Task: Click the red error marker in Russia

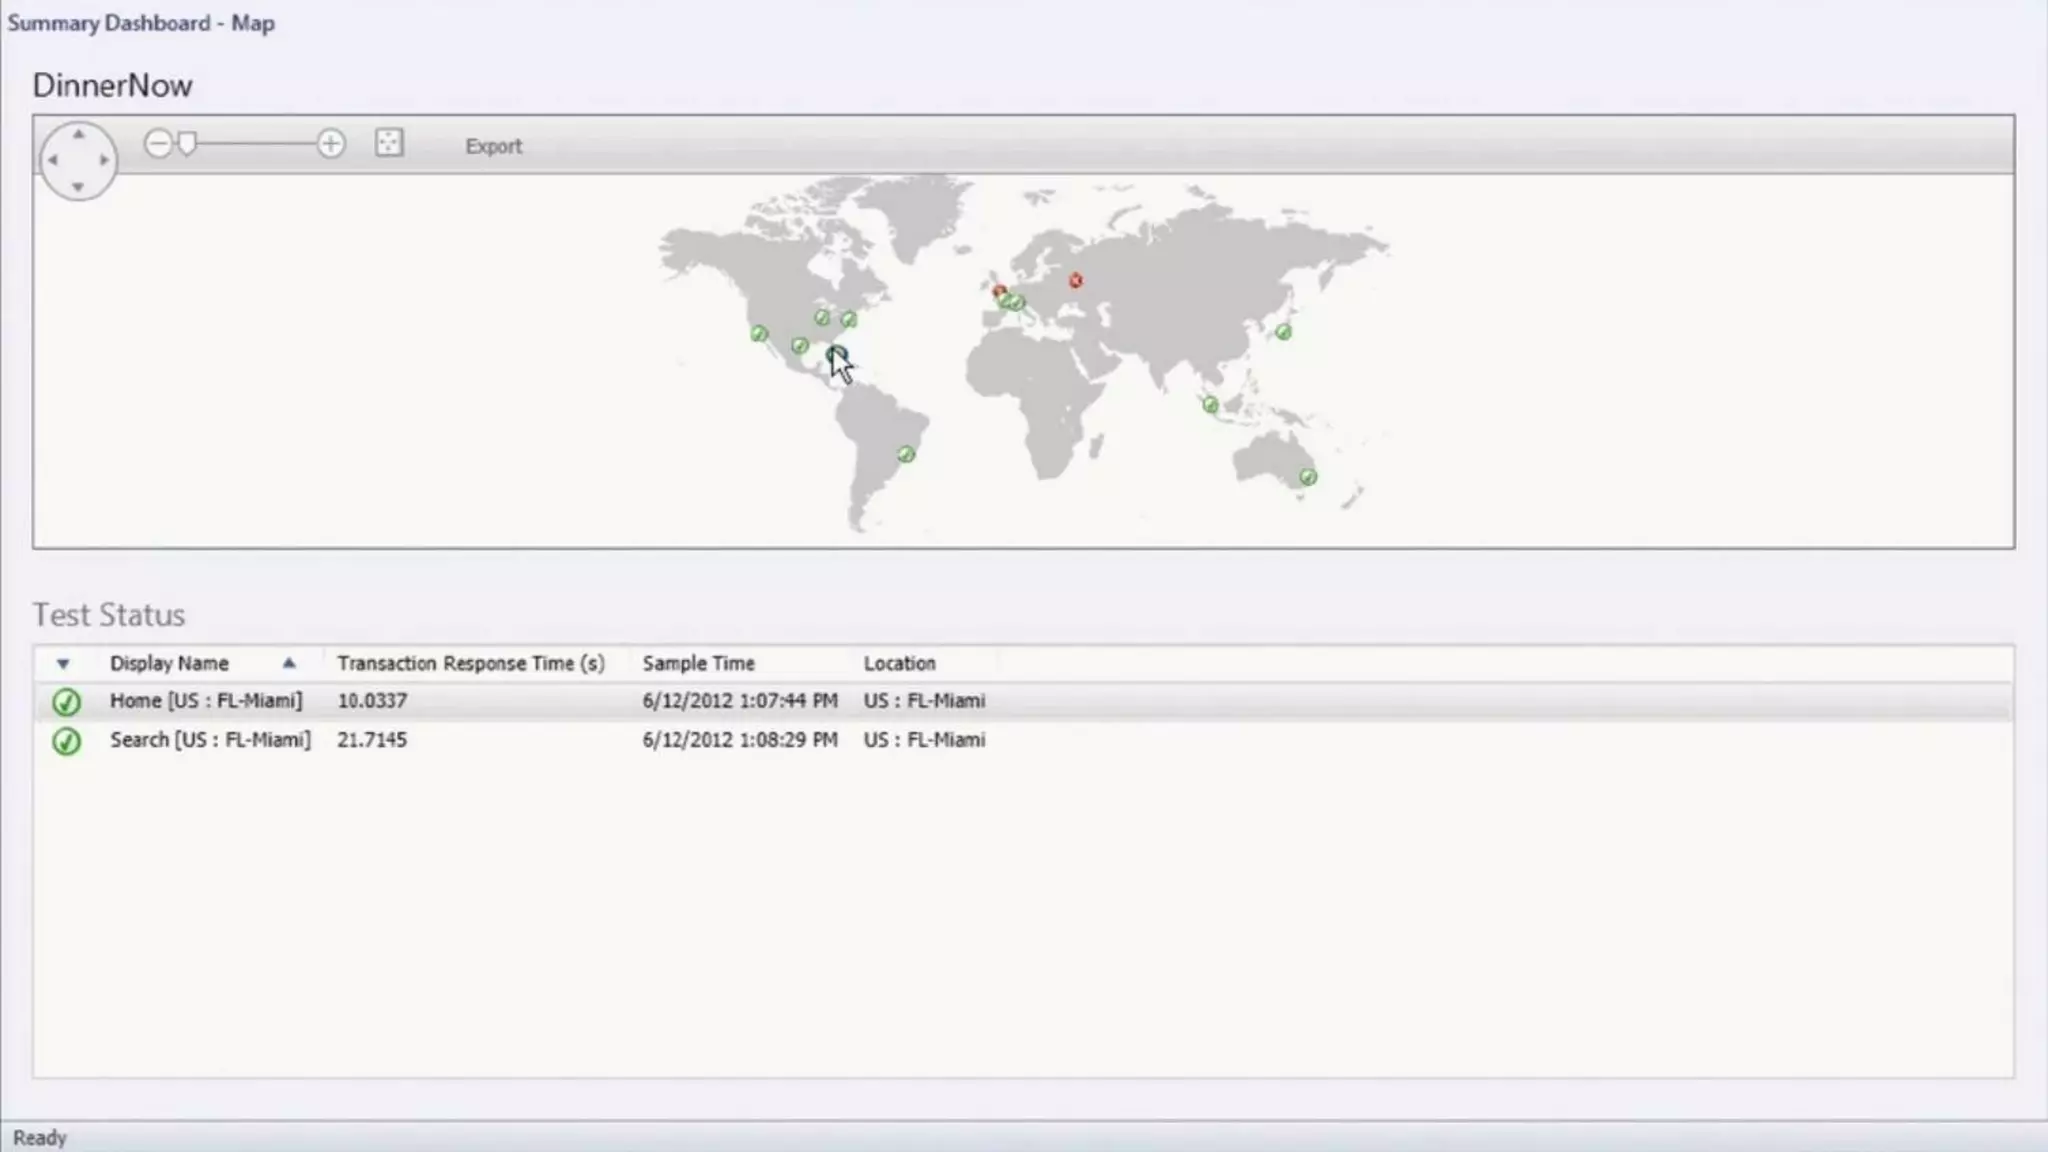Action: click(x=1076, y=281)
